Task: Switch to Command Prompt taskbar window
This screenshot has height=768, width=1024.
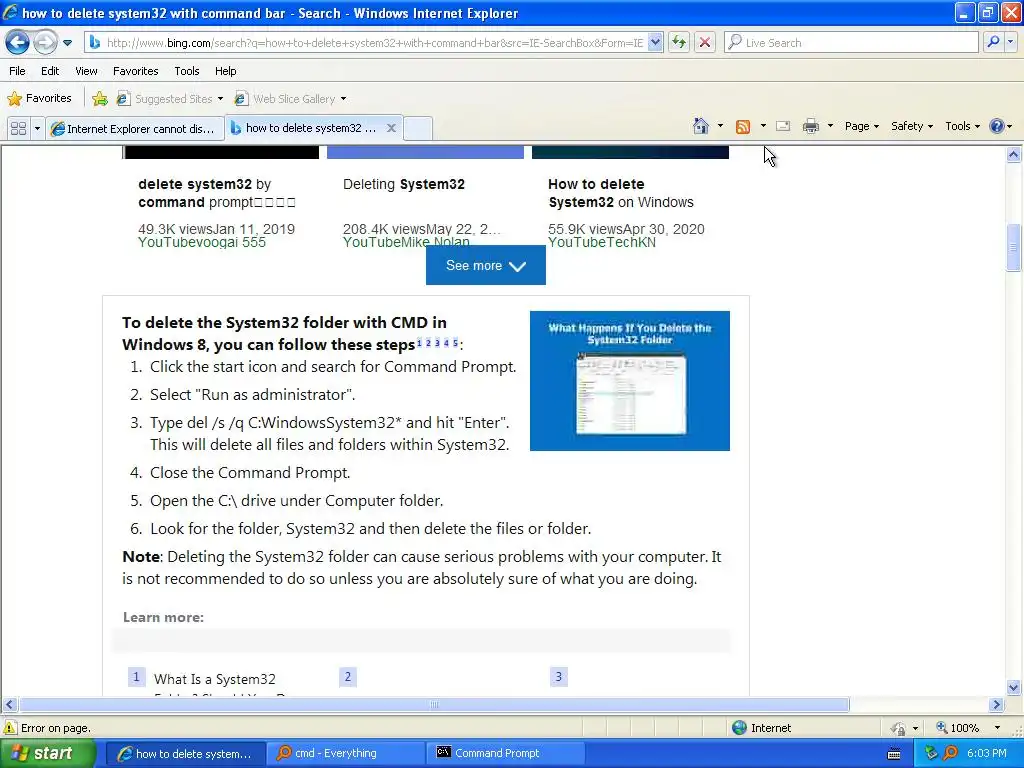Action: pos(505,753)
